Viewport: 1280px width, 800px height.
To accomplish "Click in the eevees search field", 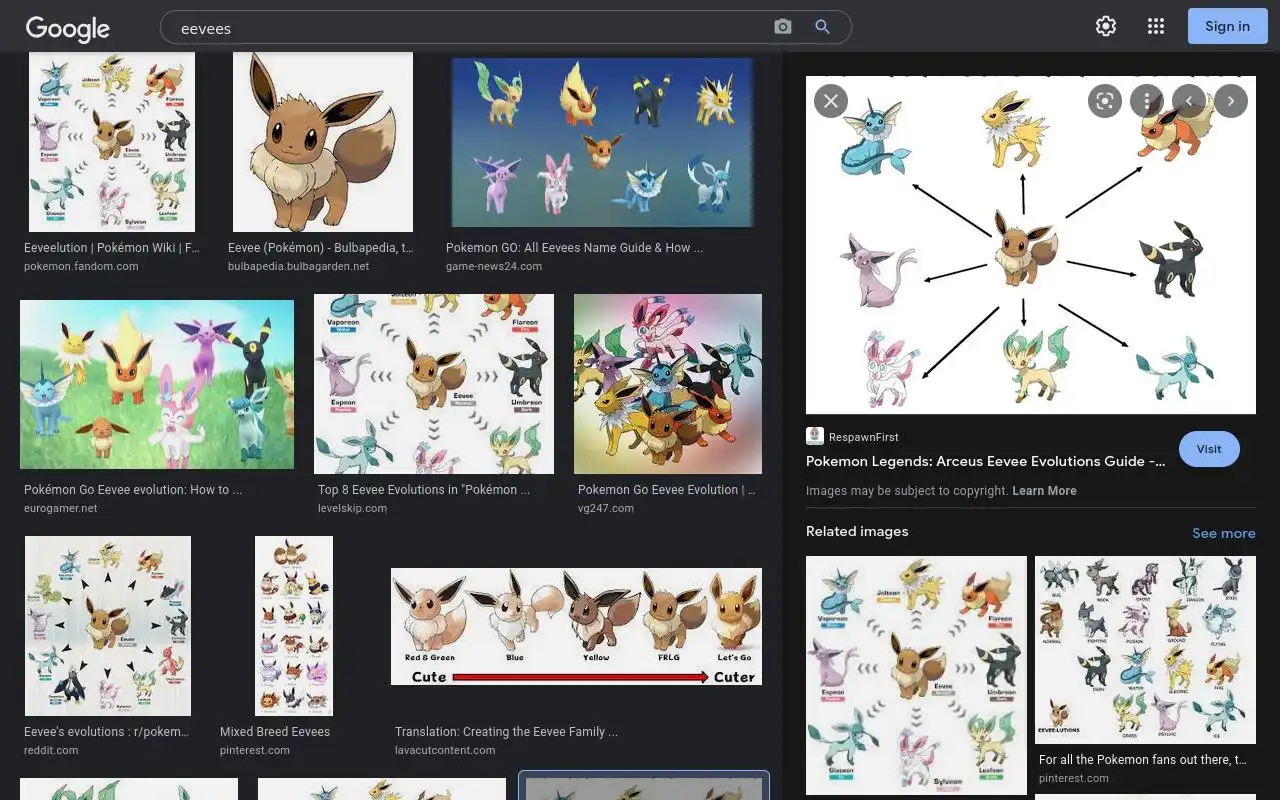I will [x=470, y=28].
